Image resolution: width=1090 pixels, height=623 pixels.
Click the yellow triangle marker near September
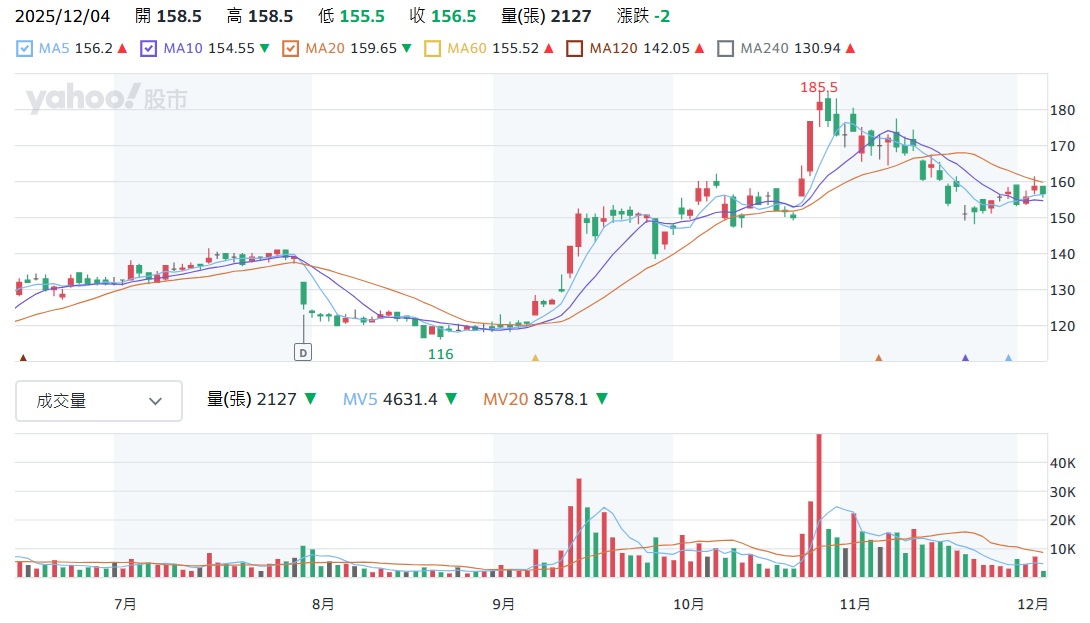click(535, 357)
